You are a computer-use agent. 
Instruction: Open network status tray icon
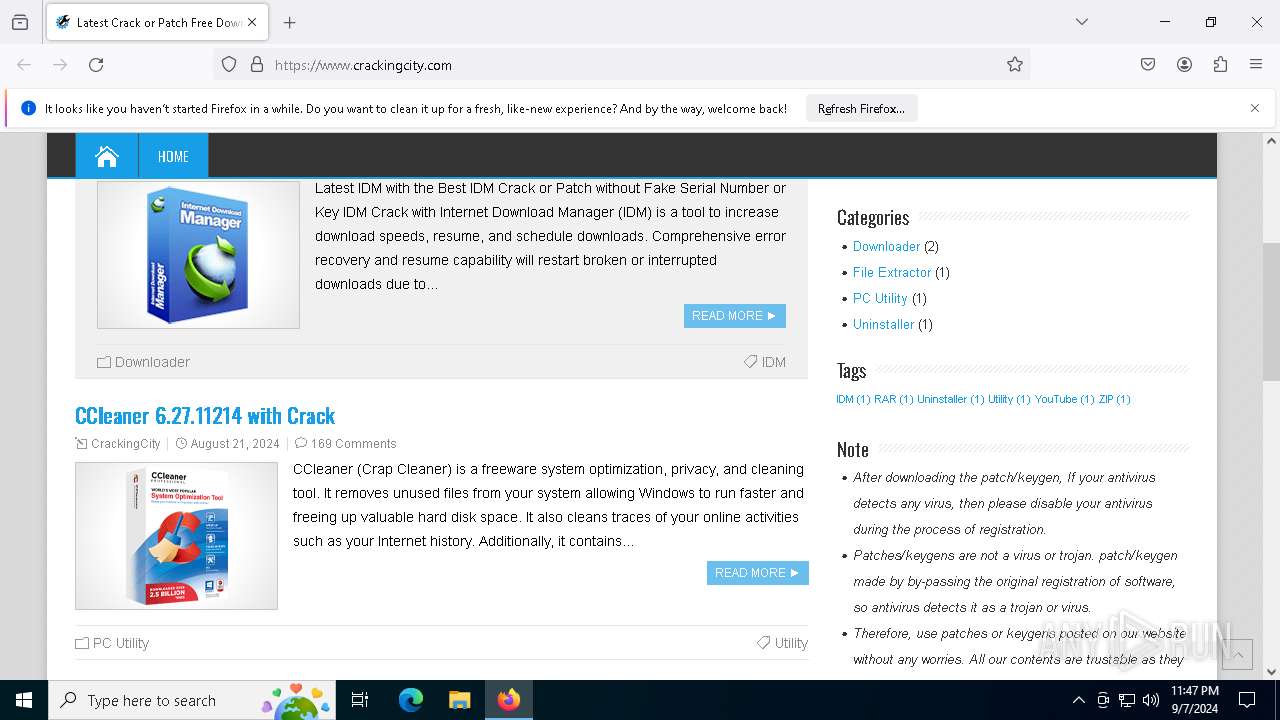pos(1127,700)
